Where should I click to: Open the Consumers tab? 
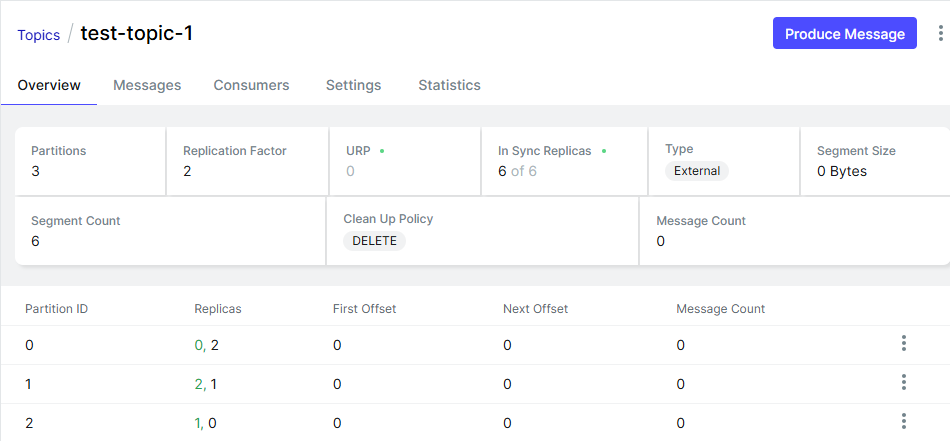251,85
